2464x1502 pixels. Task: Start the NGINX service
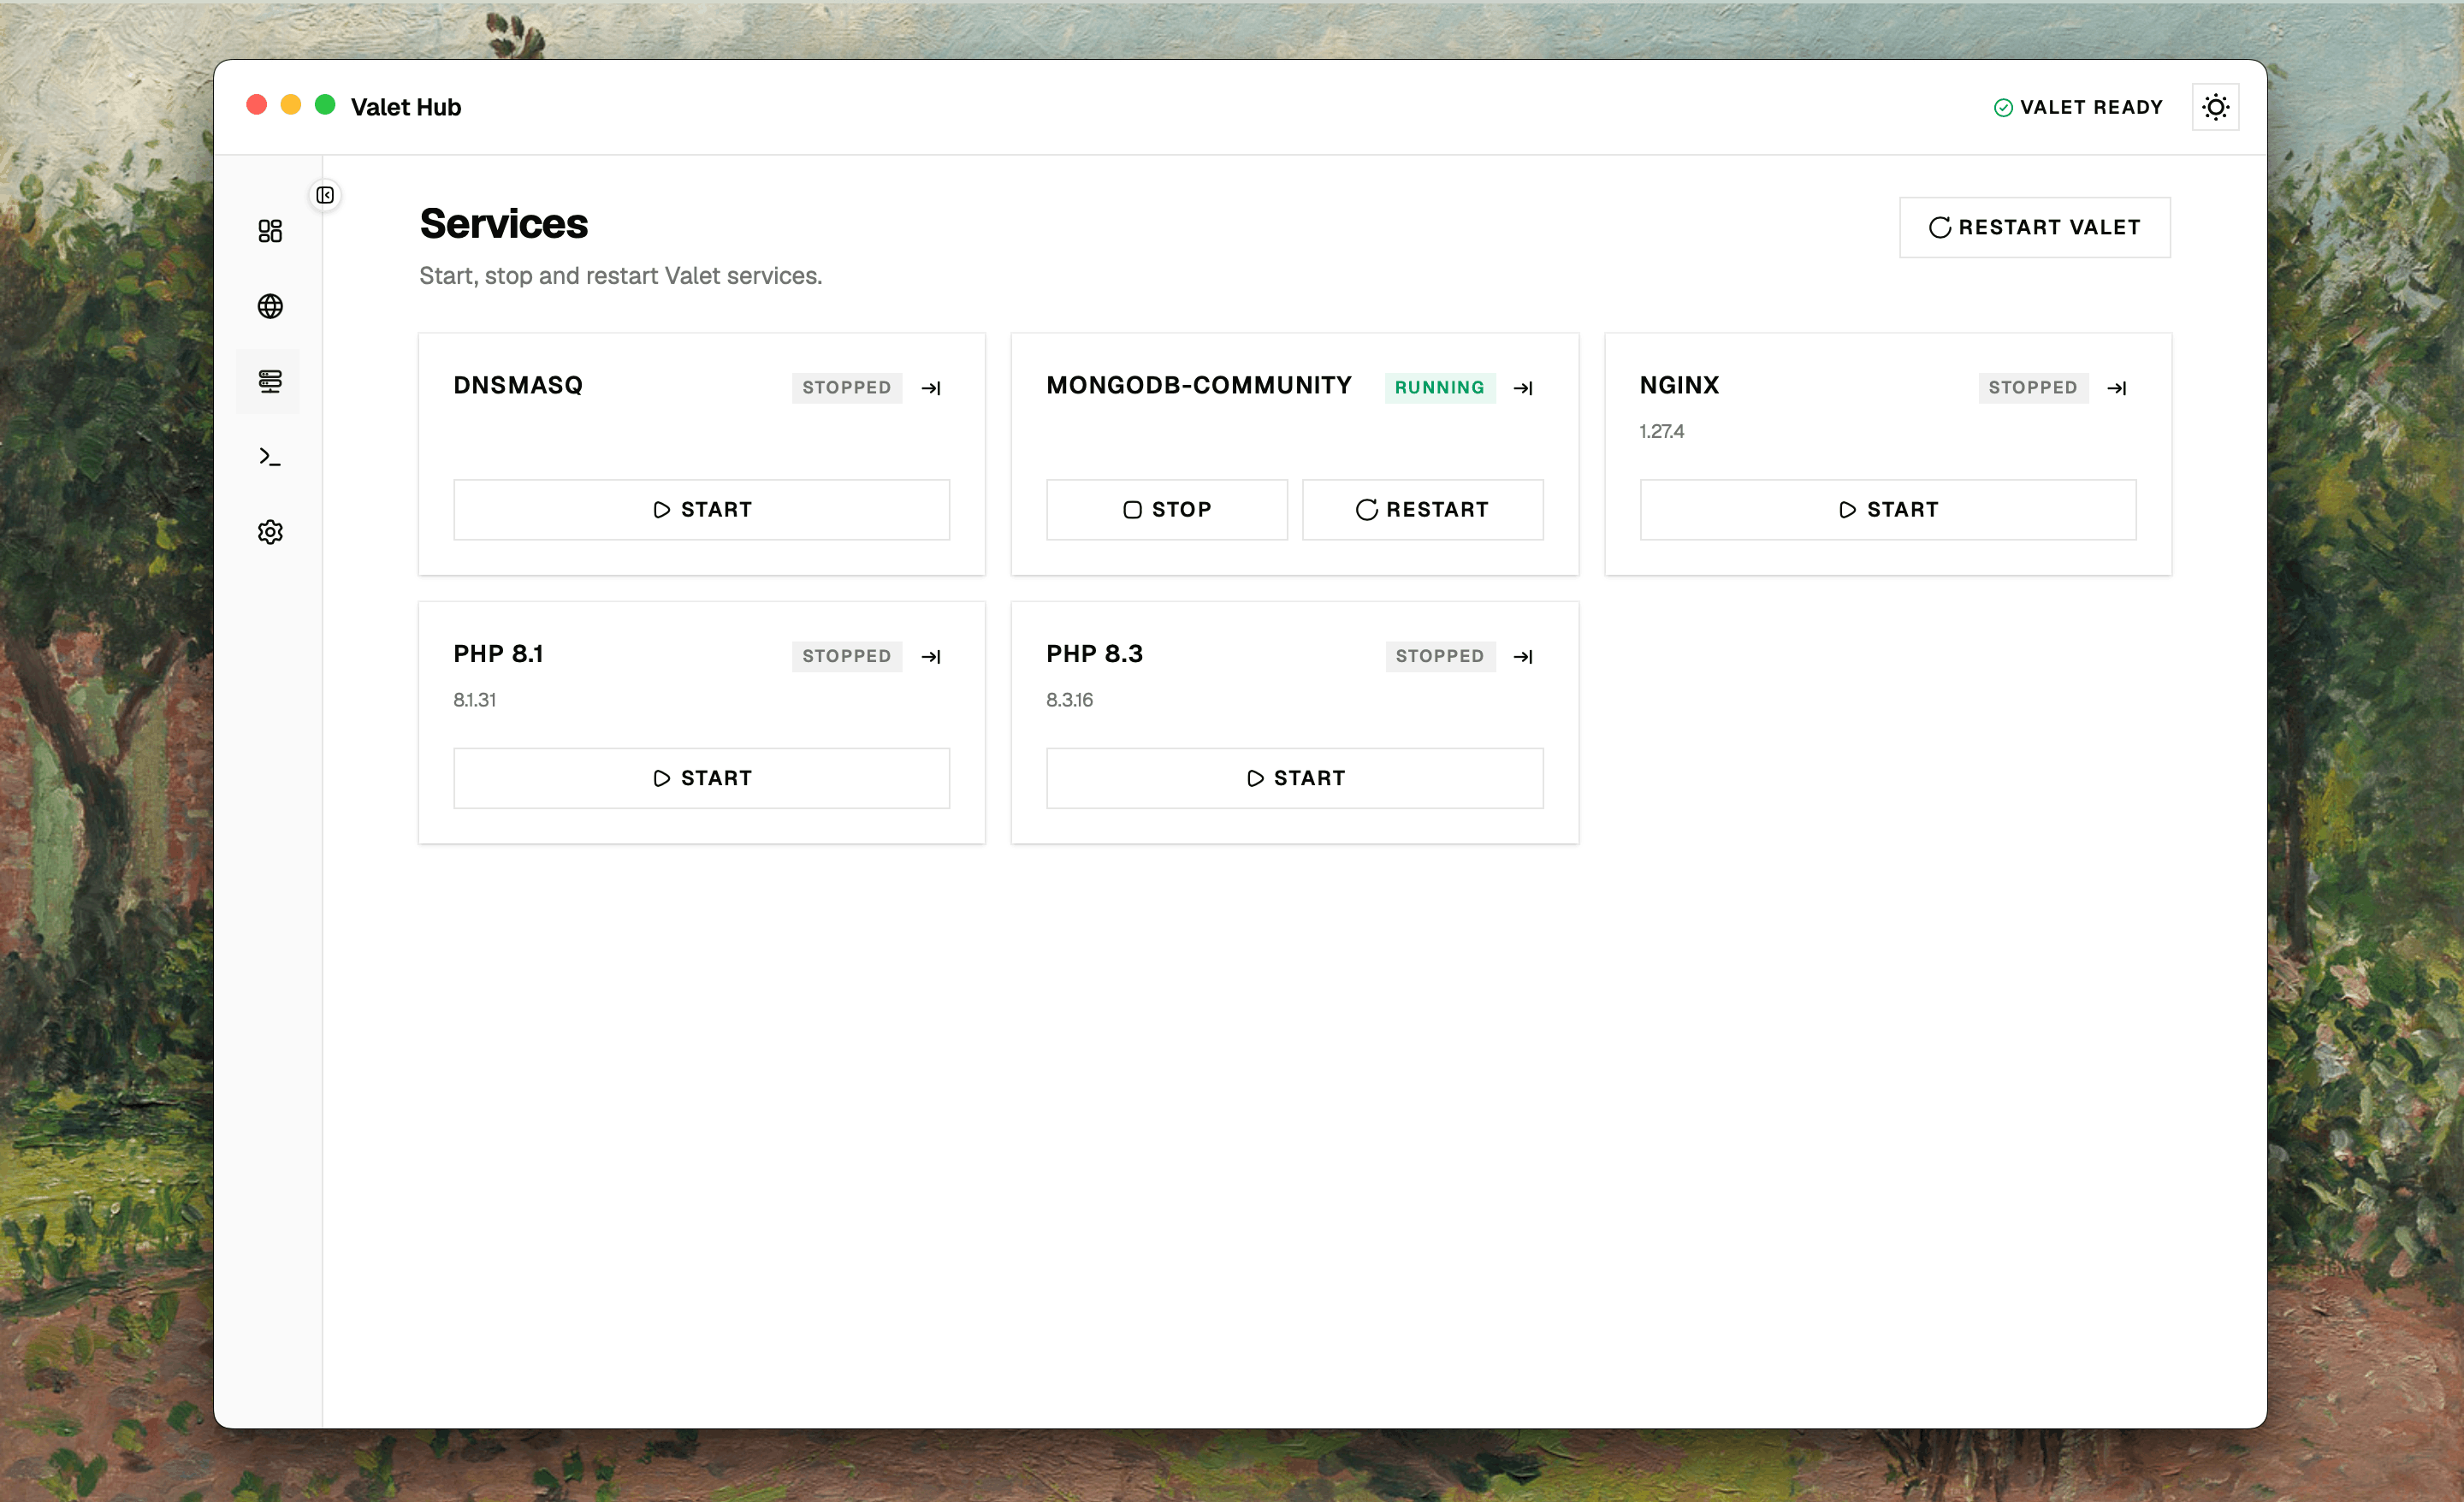1888,510
